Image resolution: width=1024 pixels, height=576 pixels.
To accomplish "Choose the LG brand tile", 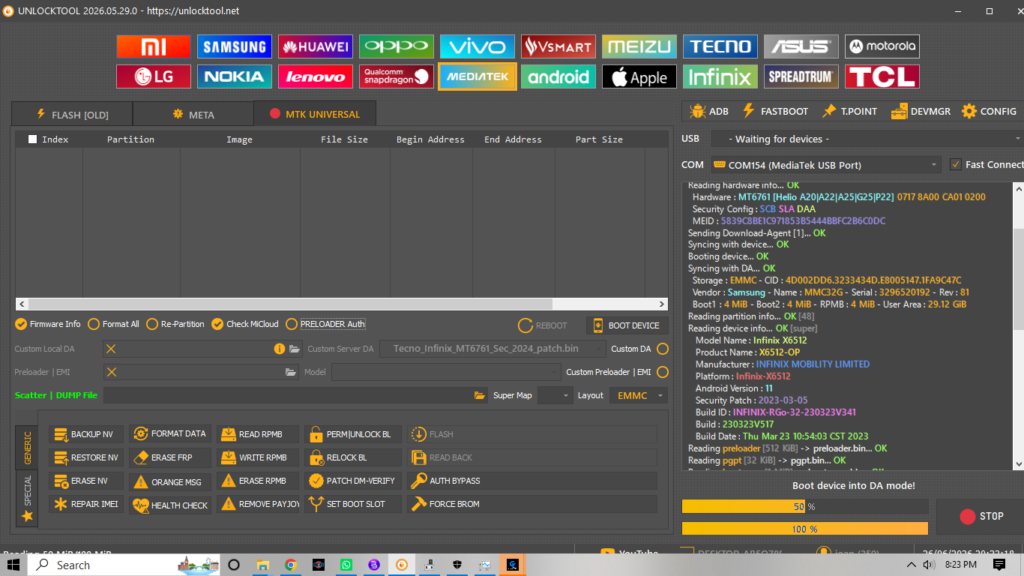I will (153, 76).
